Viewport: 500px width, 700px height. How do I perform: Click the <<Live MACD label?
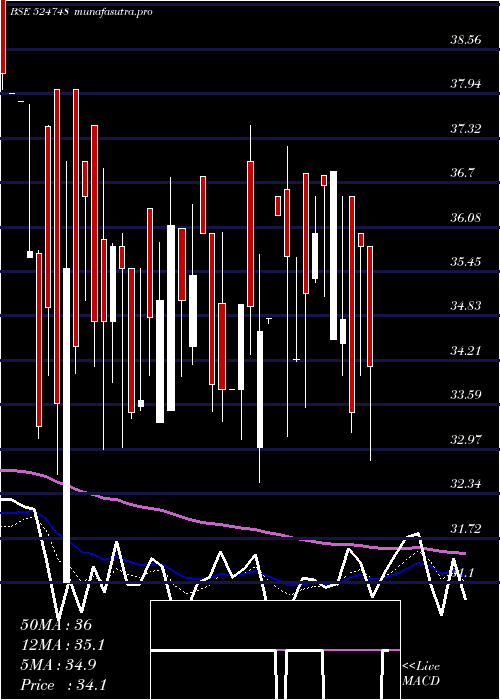[x=421, y=674]
